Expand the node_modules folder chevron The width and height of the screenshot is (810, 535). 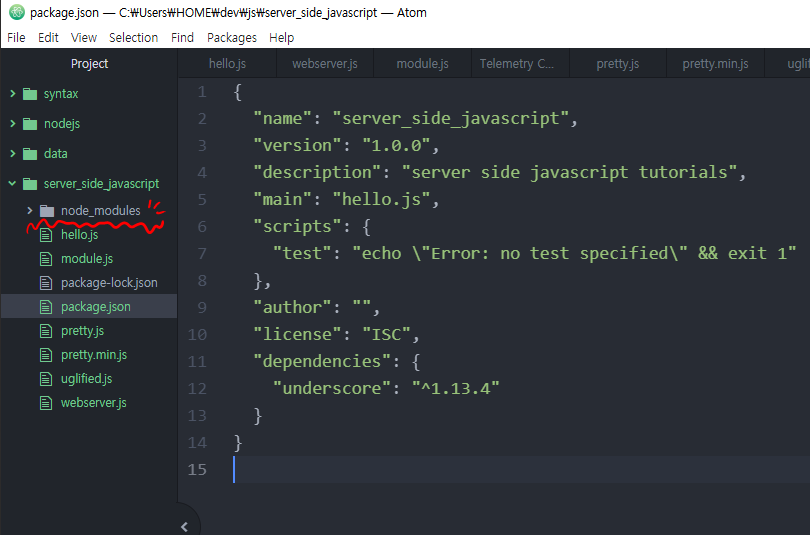pyautogui.click(x=29, y=210)
